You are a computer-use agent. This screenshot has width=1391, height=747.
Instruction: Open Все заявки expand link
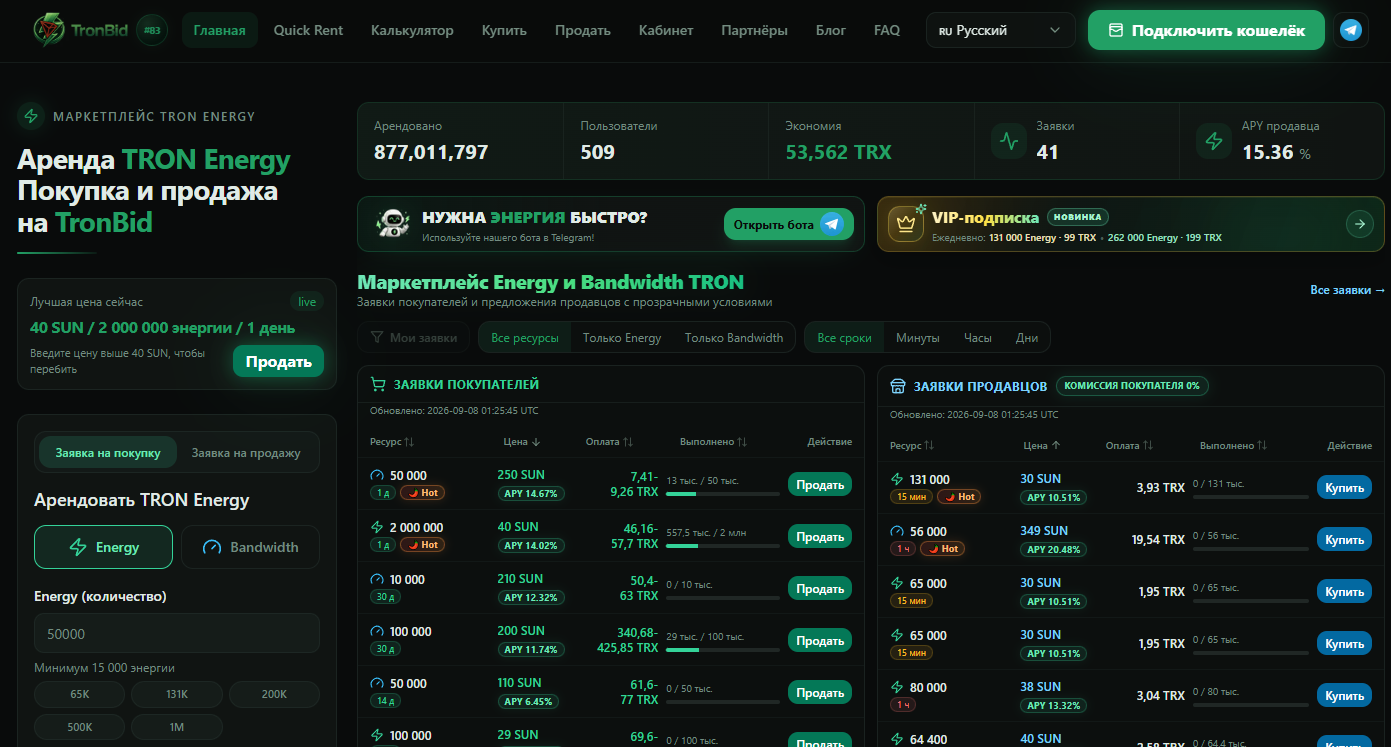(1346, 289)
